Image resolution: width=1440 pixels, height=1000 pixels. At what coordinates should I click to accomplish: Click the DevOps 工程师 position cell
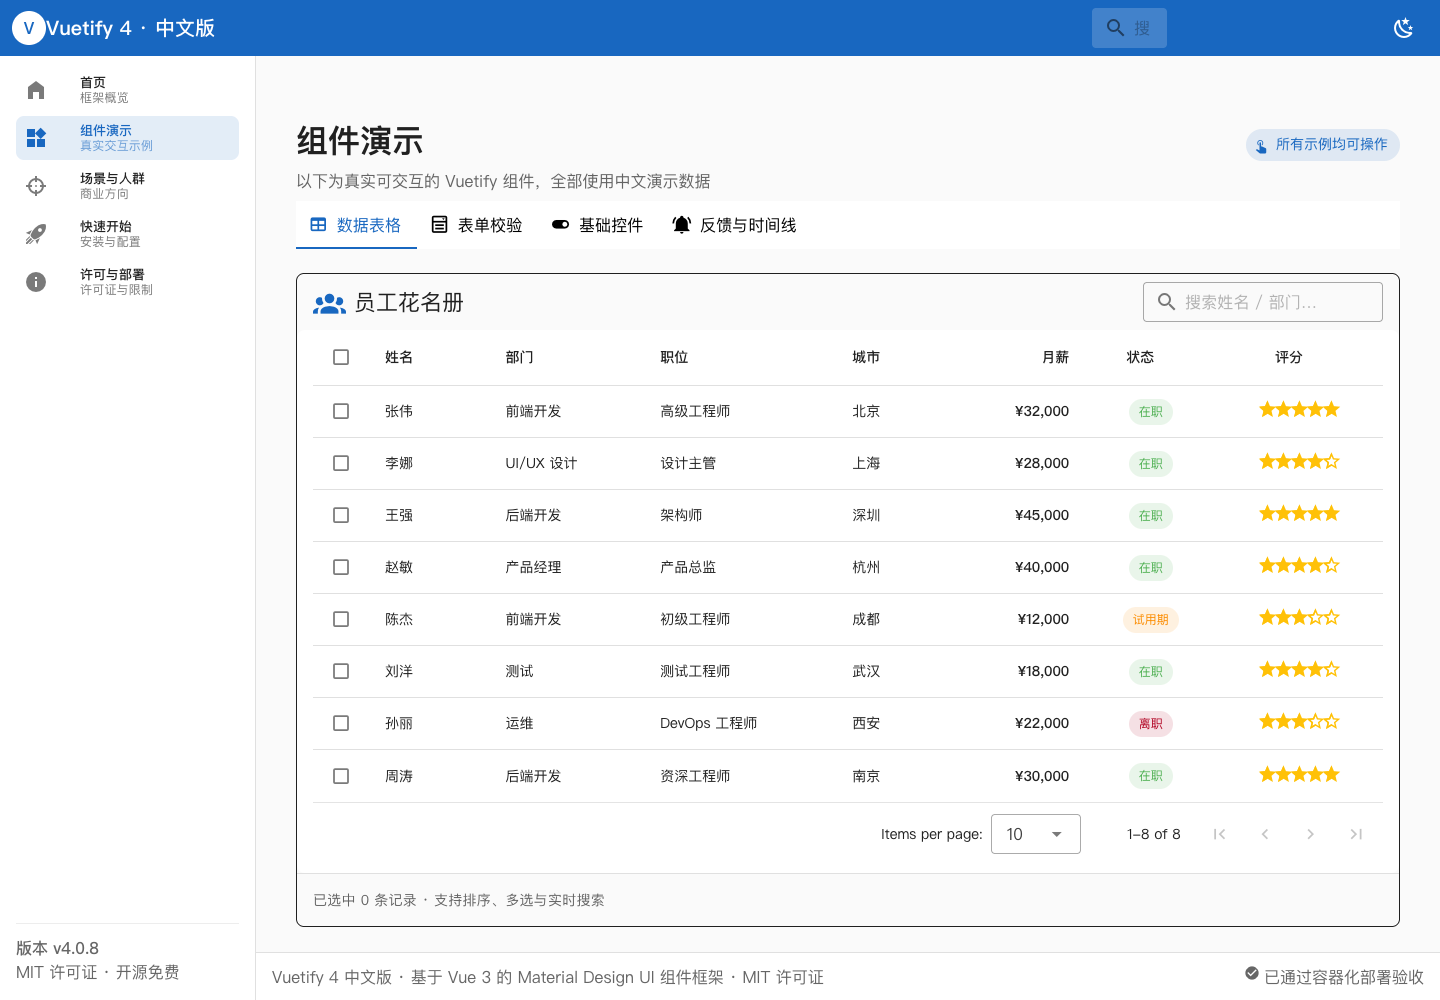[708, 723]
